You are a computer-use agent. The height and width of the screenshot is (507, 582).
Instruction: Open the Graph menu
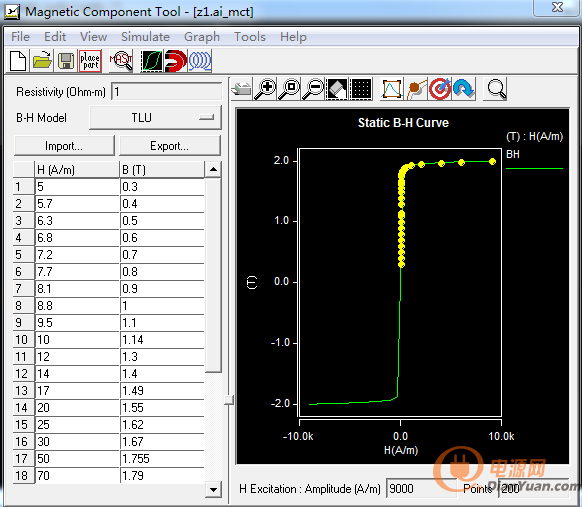pos(202,37)
